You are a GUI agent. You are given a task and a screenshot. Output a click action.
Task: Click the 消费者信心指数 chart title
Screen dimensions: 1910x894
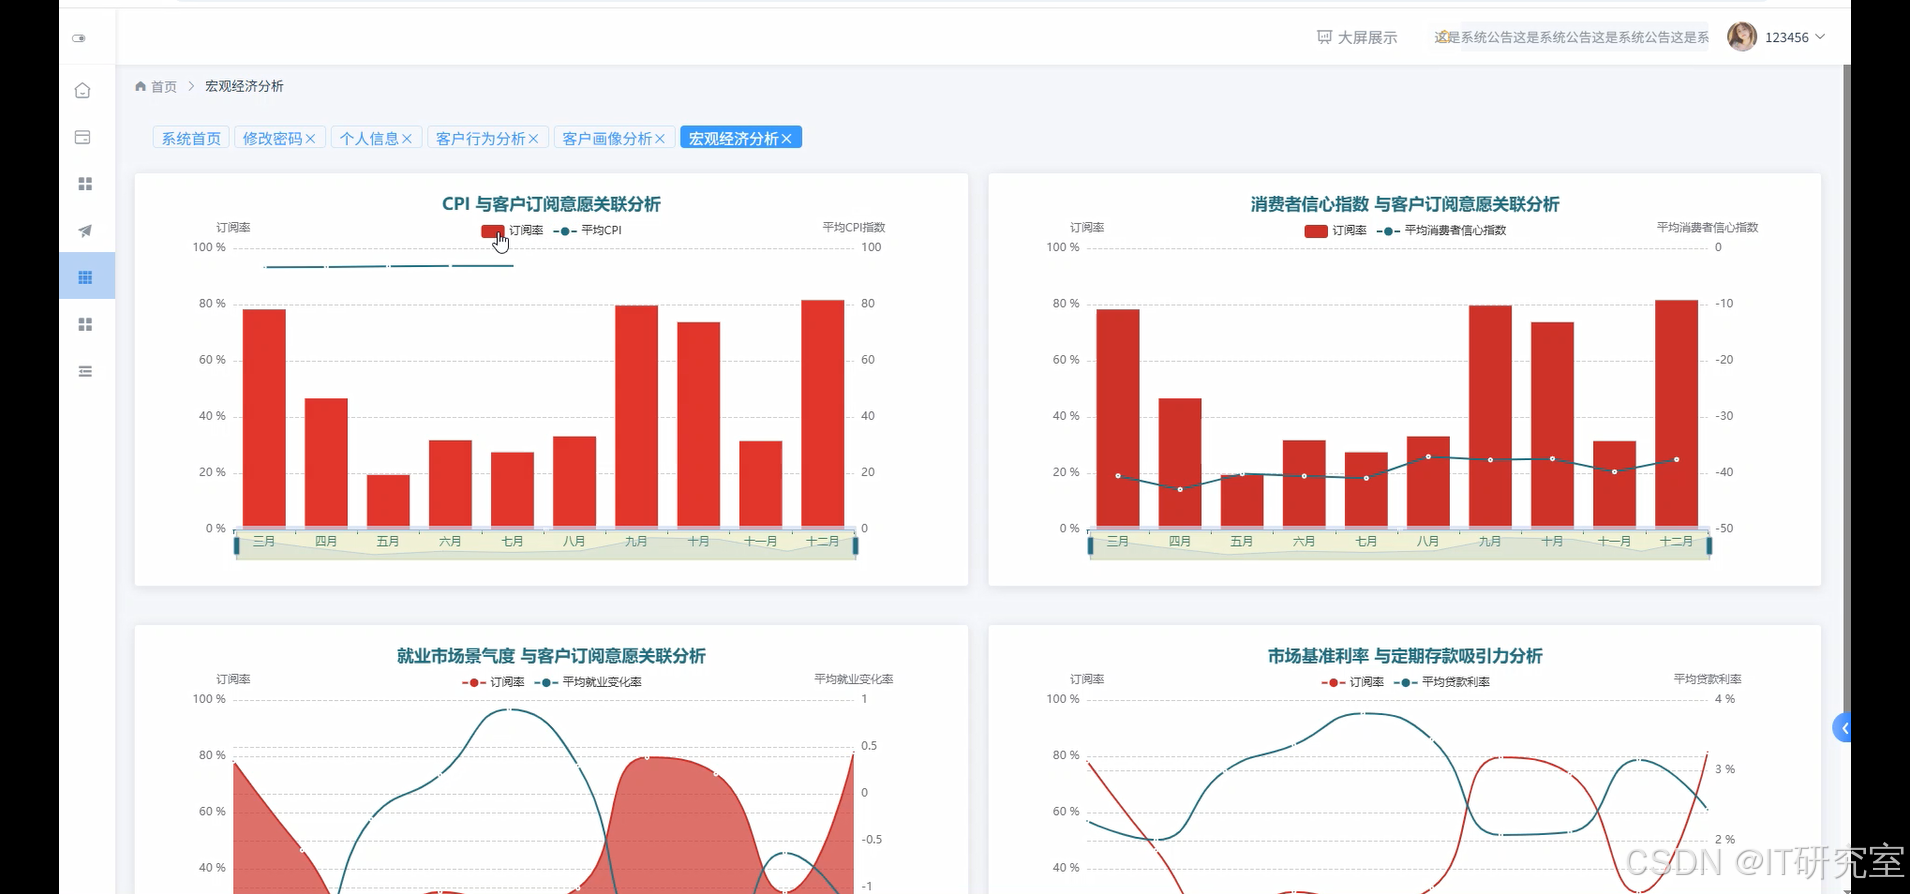point(1405,204)
